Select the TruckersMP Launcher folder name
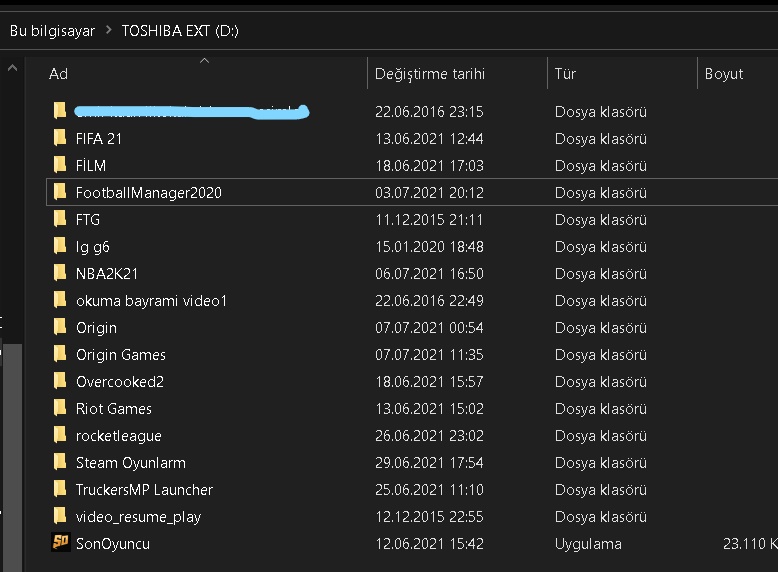This screenshot has height=572, width=778. pyautogui.click(x=144, y=490)
